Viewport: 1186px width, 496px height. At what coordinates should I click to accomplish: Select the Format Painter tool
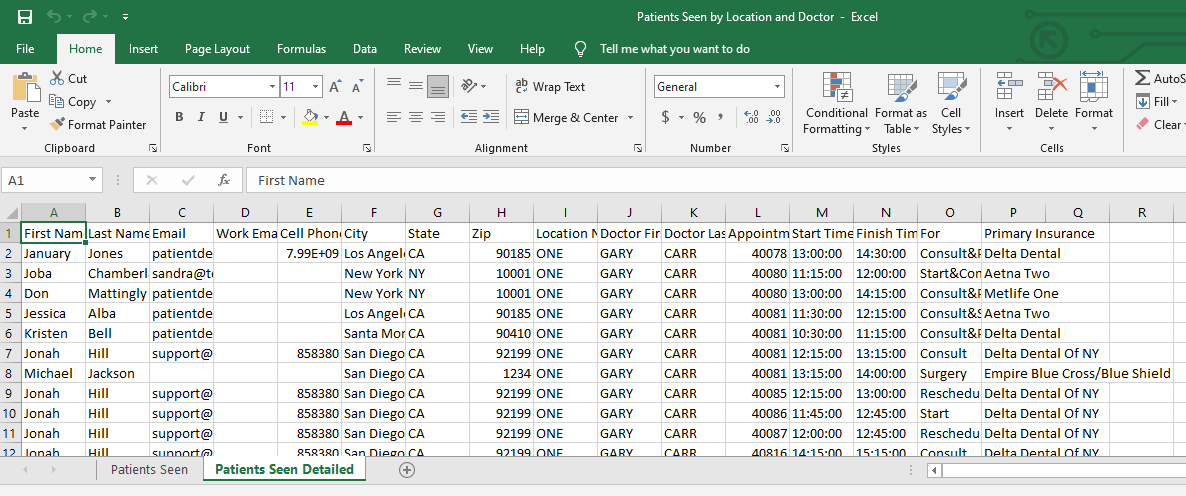(97, 125)
